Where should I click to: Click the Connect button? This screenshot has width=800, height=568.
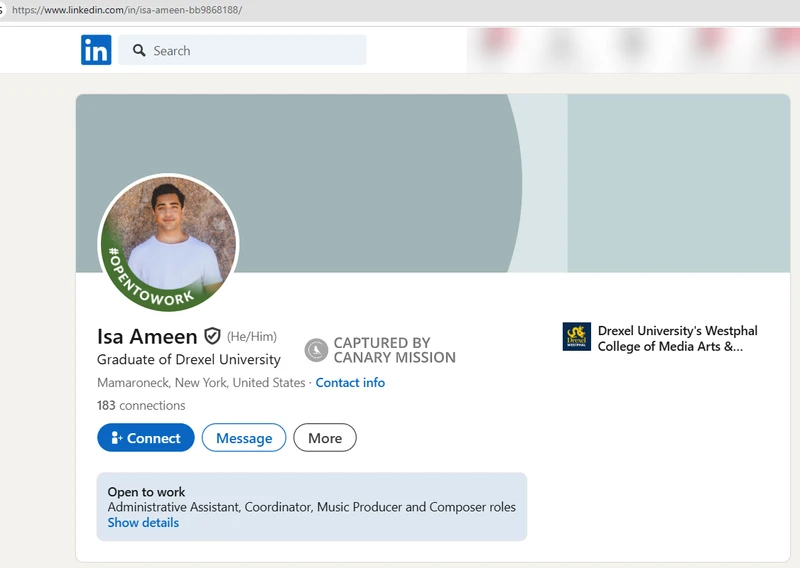[x=146, y=438]
